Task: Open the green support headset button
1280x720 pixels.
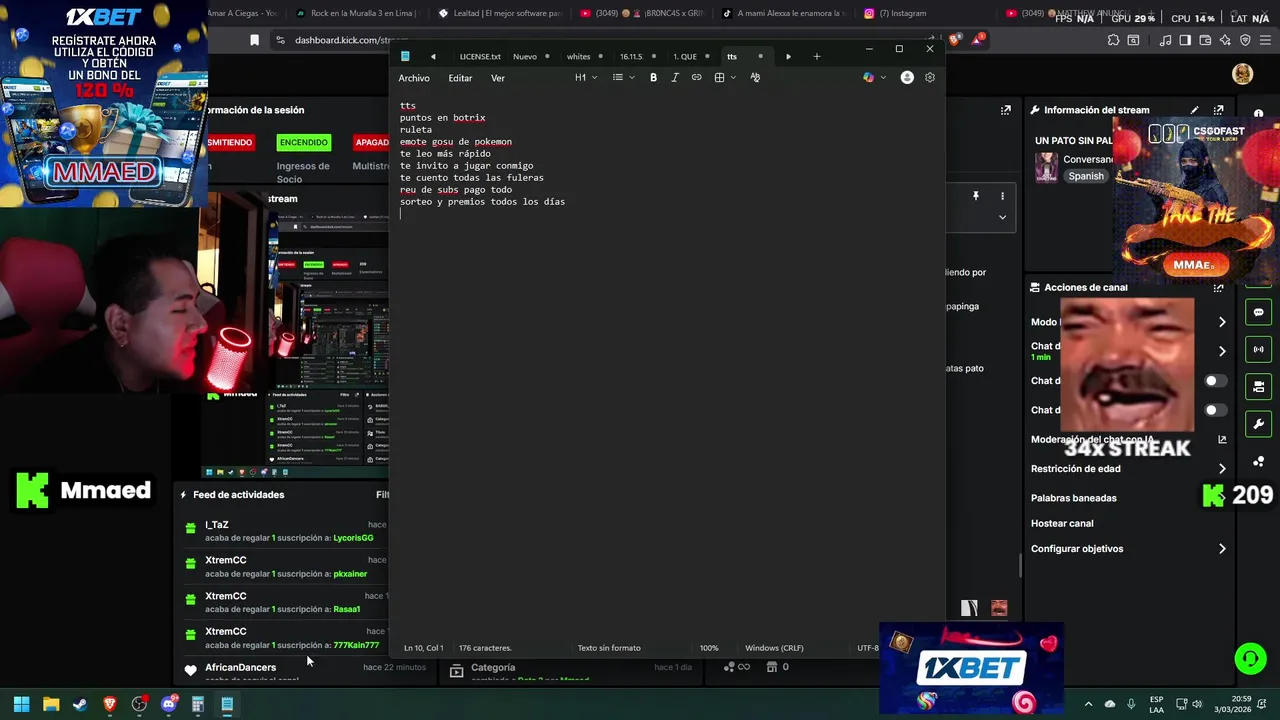Action: [1250, 658]
